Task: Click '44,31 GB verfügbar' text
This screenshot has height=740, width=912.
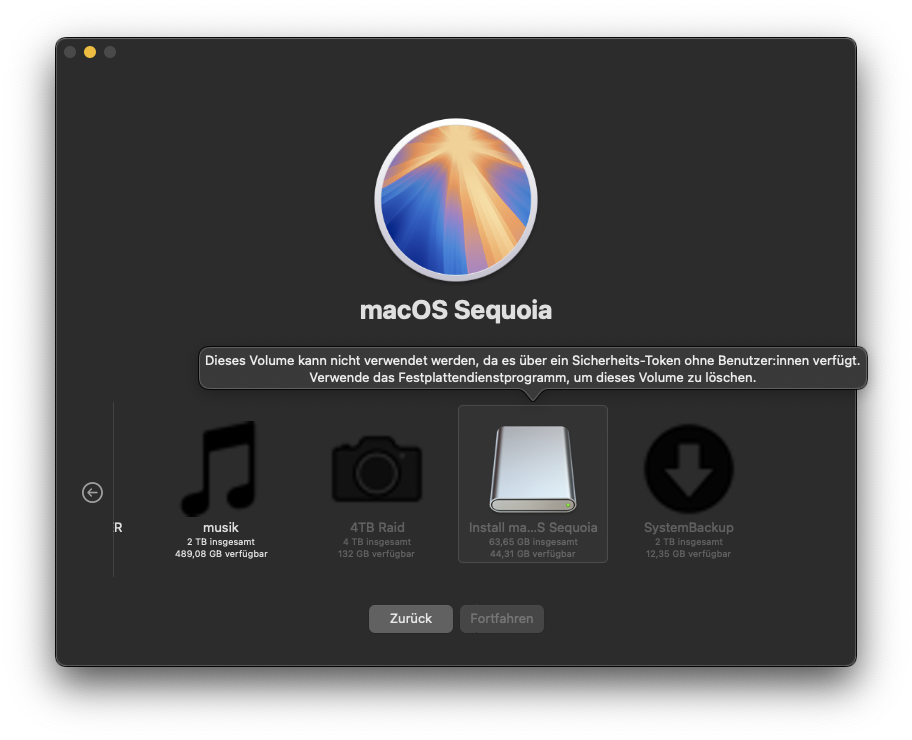Action: tap(533, 554)
